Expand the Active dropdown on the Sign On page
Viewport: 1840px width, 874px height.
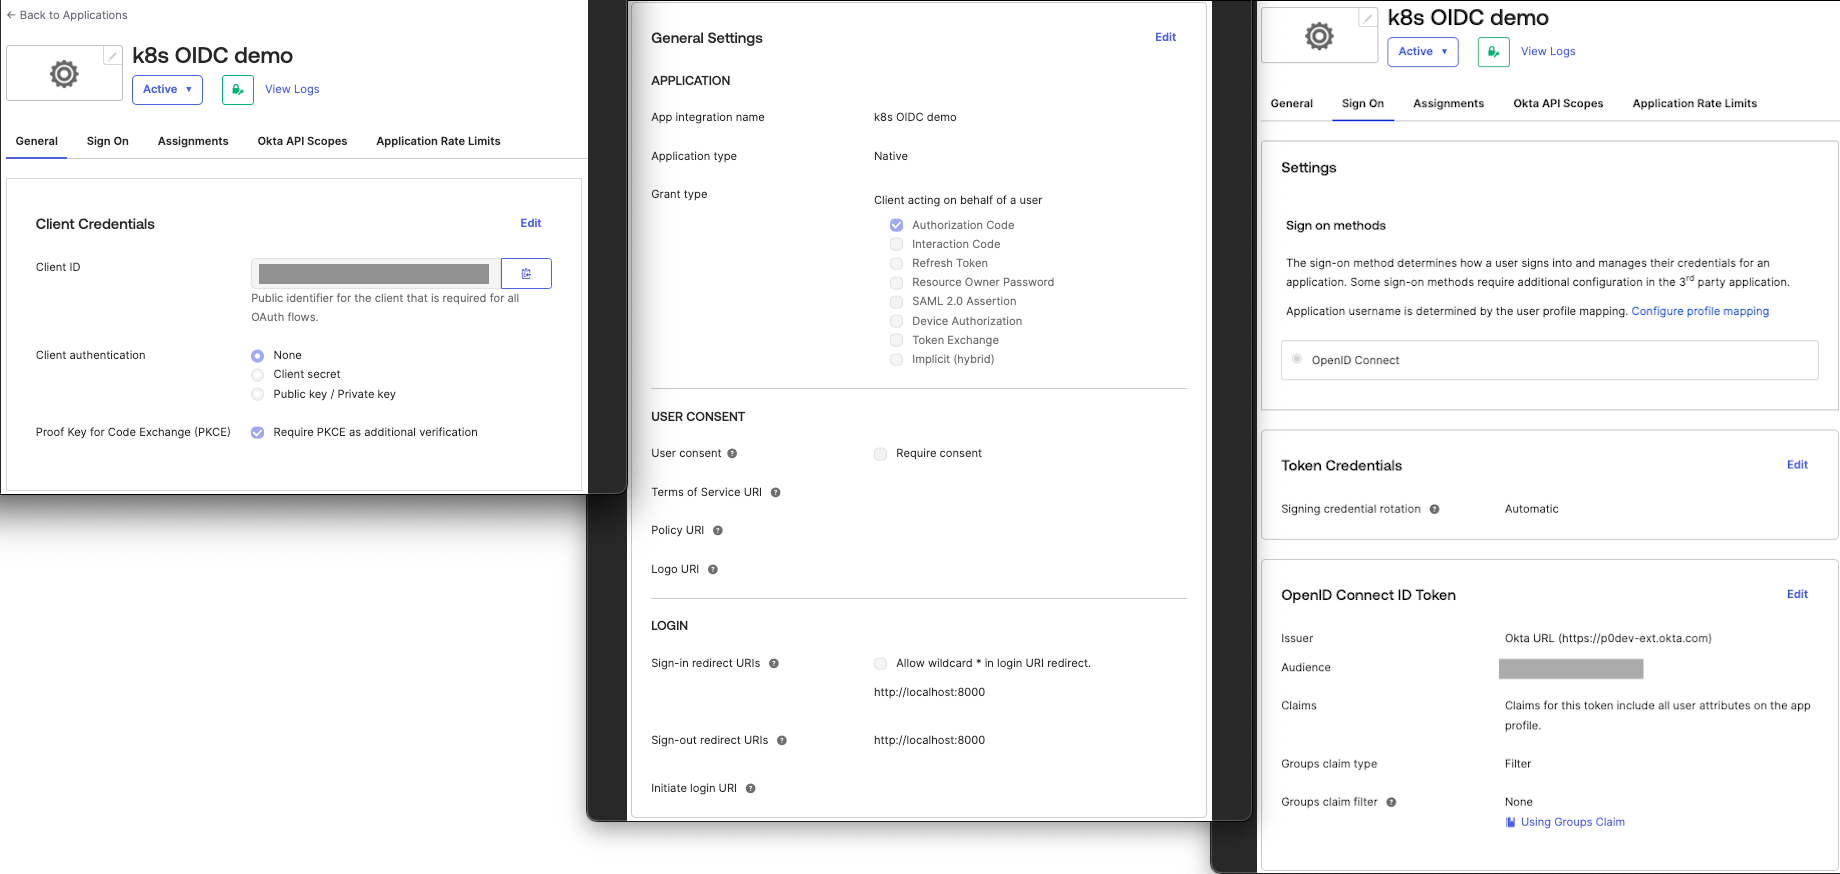coord(1422,52)
